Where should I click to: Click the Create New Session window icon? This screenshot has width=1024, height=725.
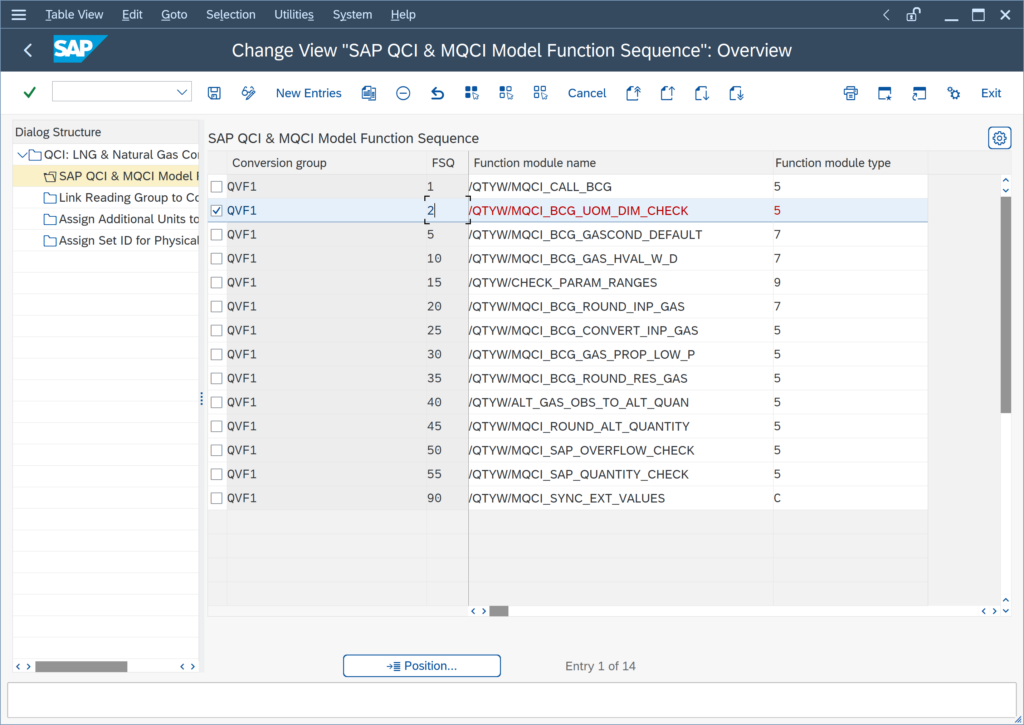pos(885,93)
